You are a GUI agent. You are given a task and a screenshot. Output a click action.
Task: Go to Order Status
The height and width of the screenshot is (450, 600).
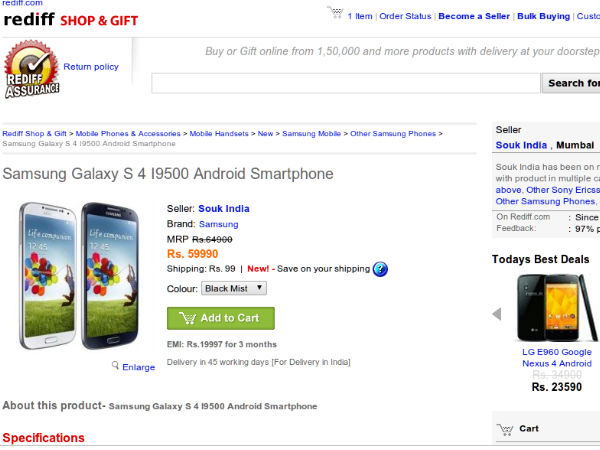coord(405,16)
